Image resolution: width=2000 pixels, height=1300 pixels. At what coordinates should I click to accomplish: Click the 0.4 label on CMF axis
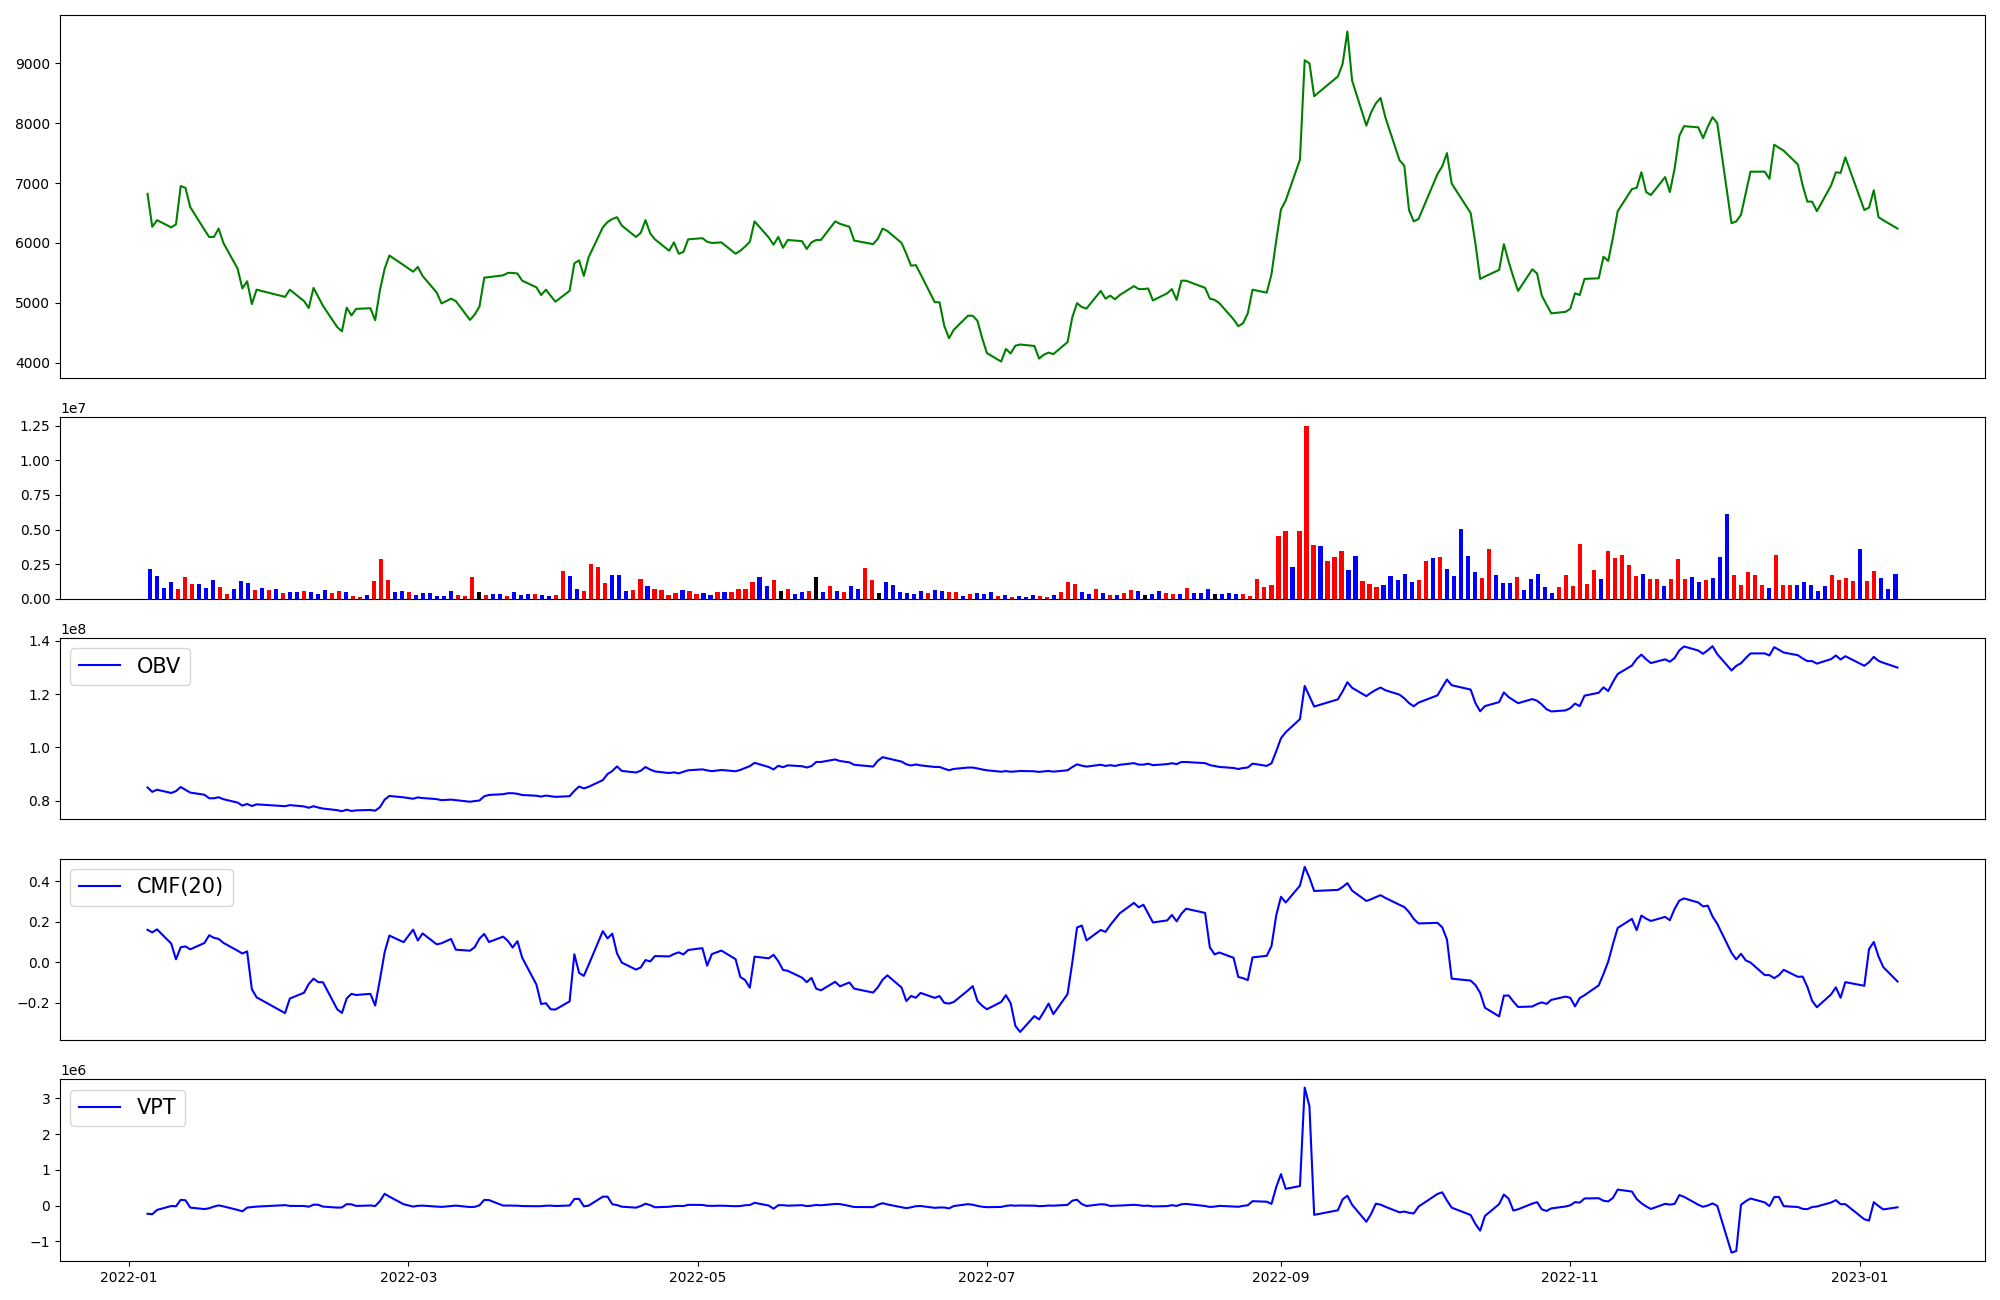40,882
